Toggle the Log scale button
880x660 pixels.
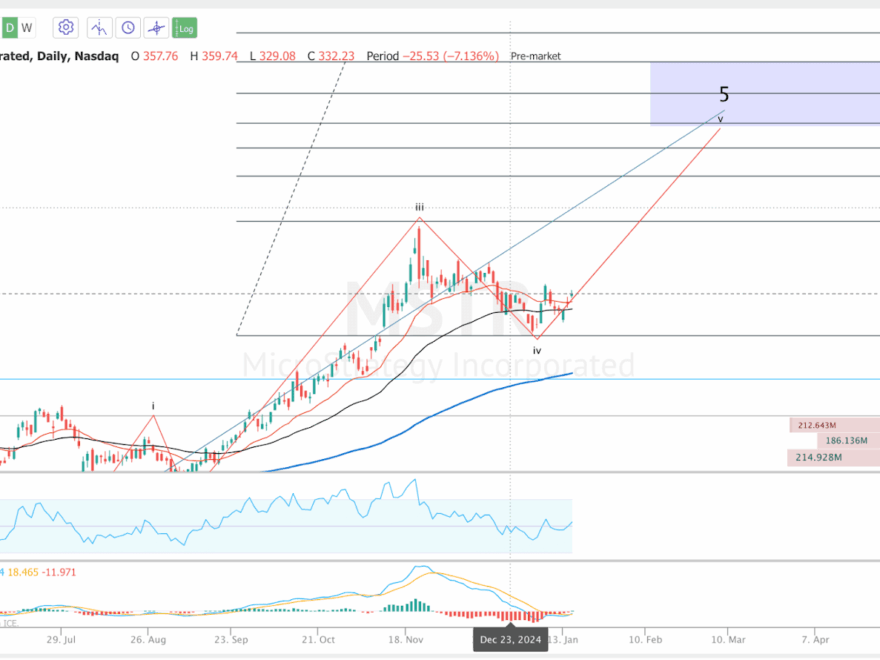click(x=185, y=28)
